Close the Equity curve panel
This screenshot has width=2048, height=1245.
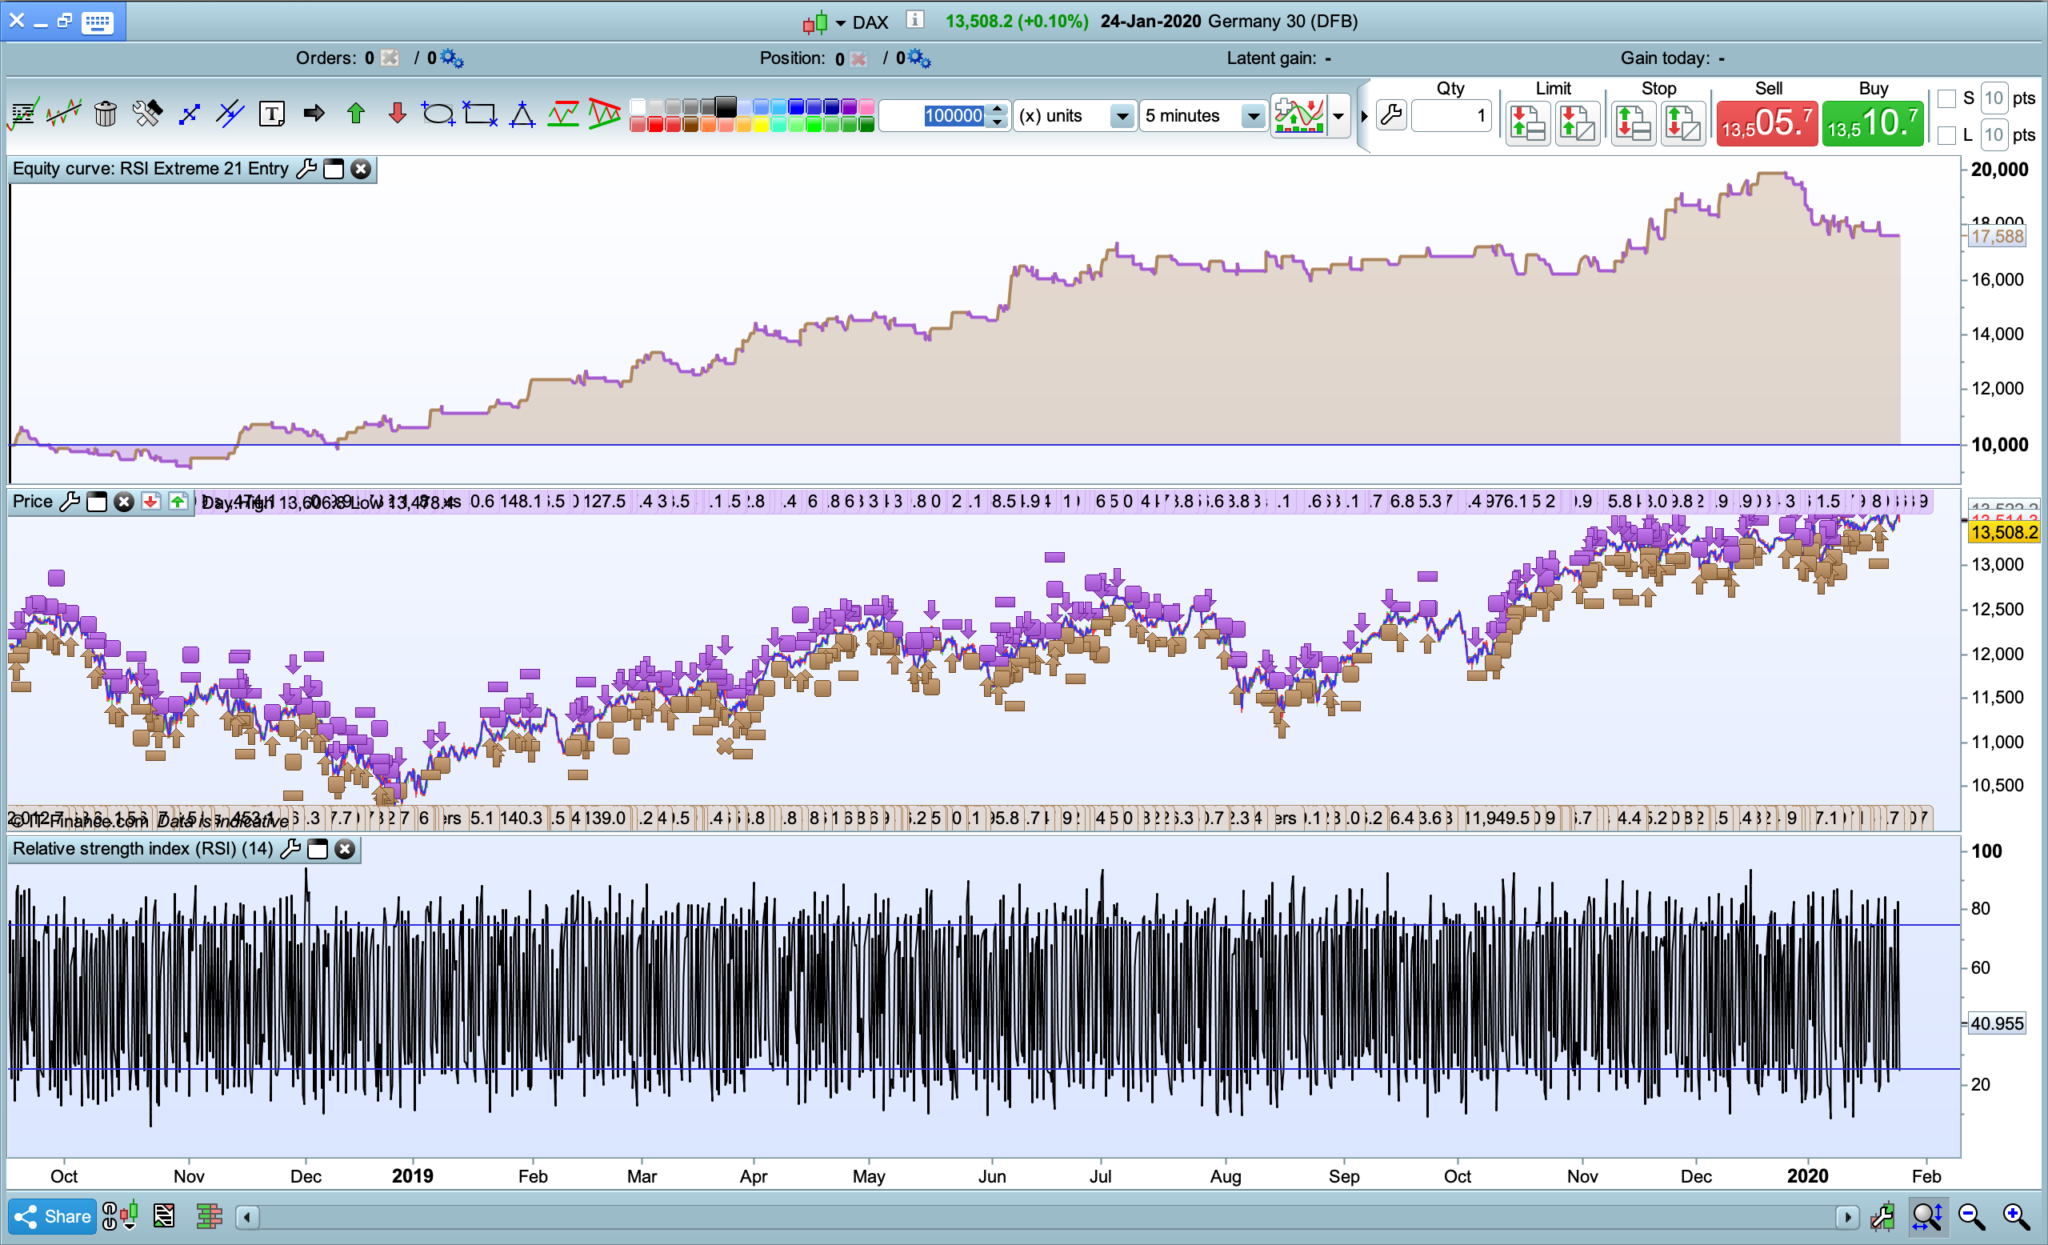click(361, 169)
